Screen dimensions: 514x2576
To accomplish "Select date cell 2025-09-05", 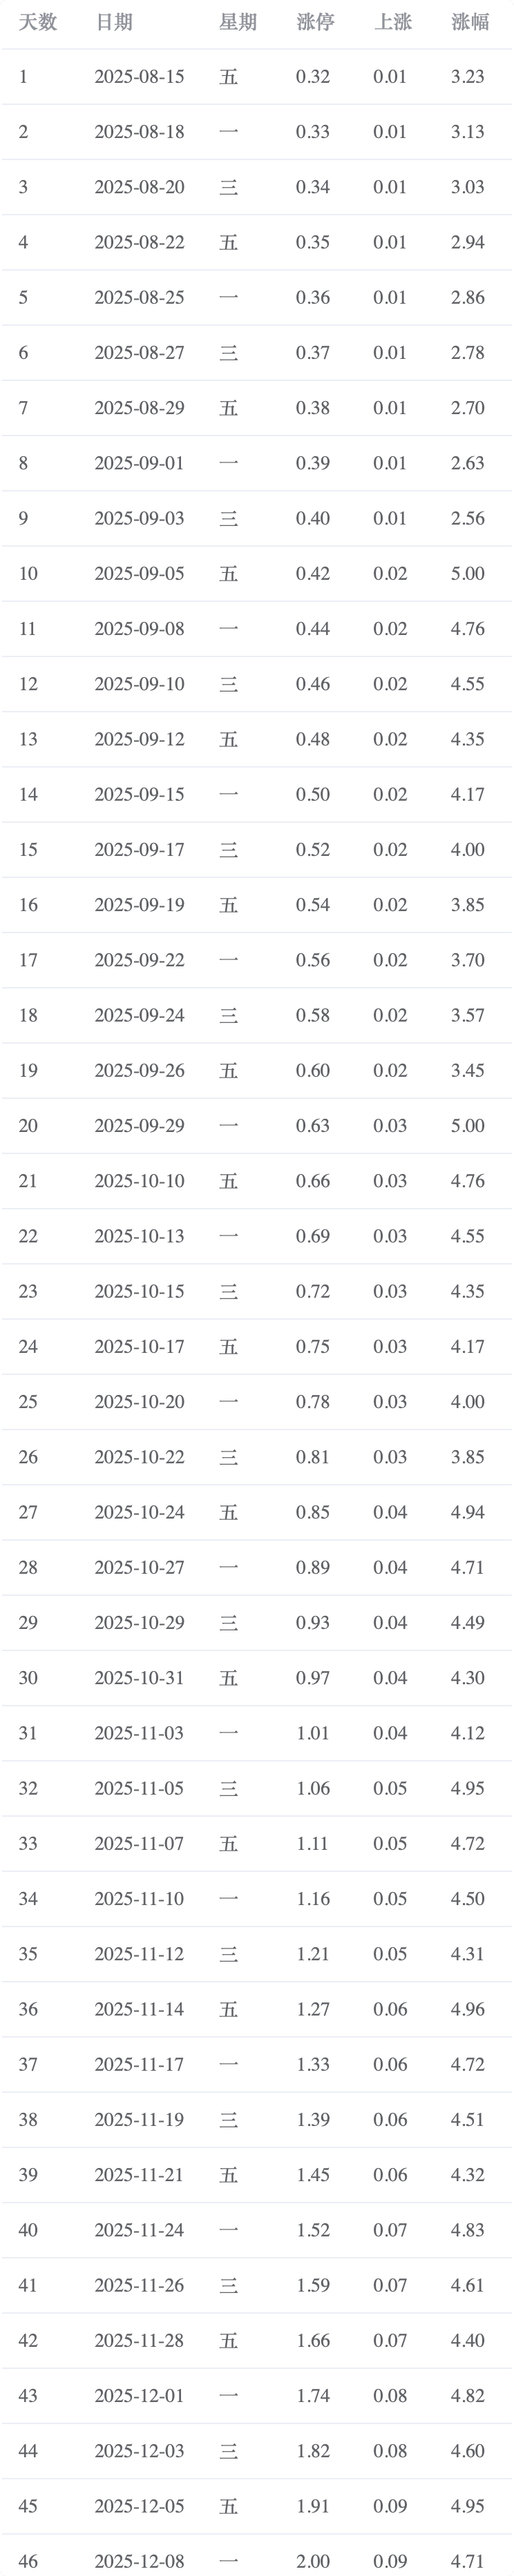I will tap(139, 574).
